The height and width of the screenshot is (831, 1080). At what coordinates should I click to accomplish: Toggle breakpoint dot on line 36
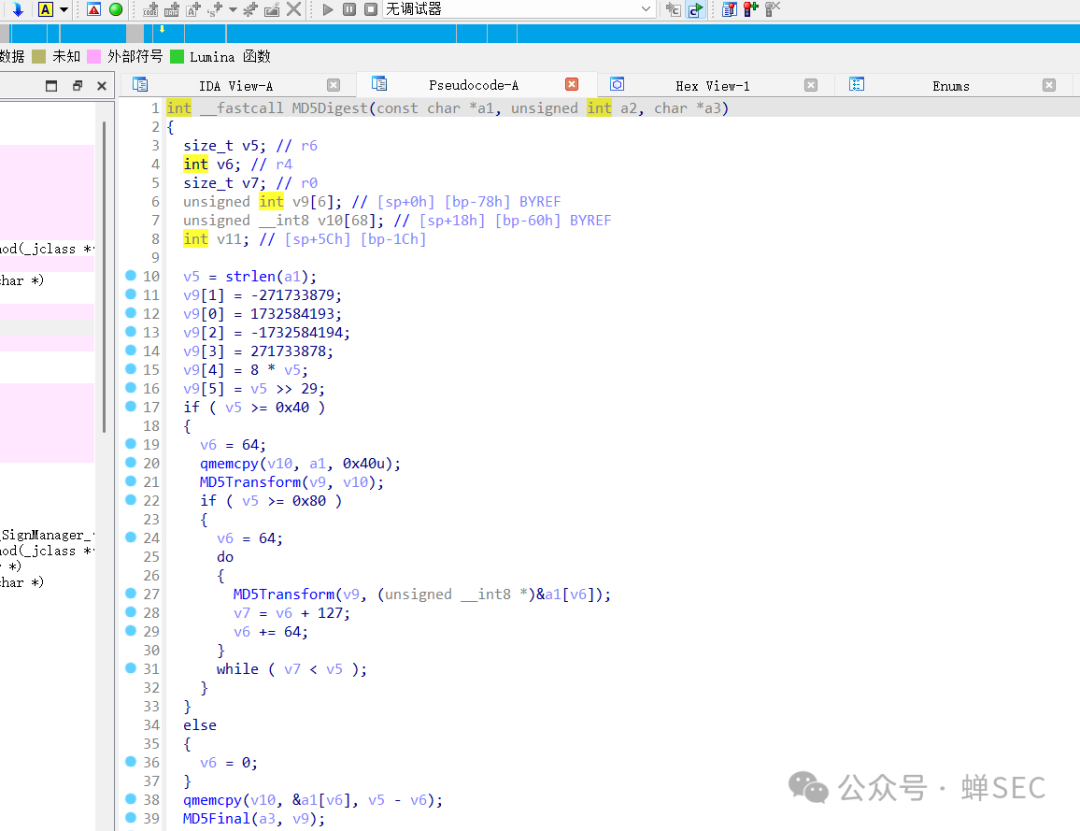(131, 761)
